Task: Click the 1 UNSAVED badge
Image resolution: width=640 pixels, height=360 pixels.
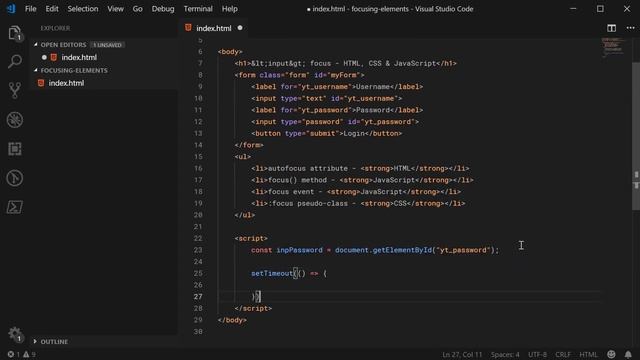Action: pyautogui.click(x=107, y=45)
